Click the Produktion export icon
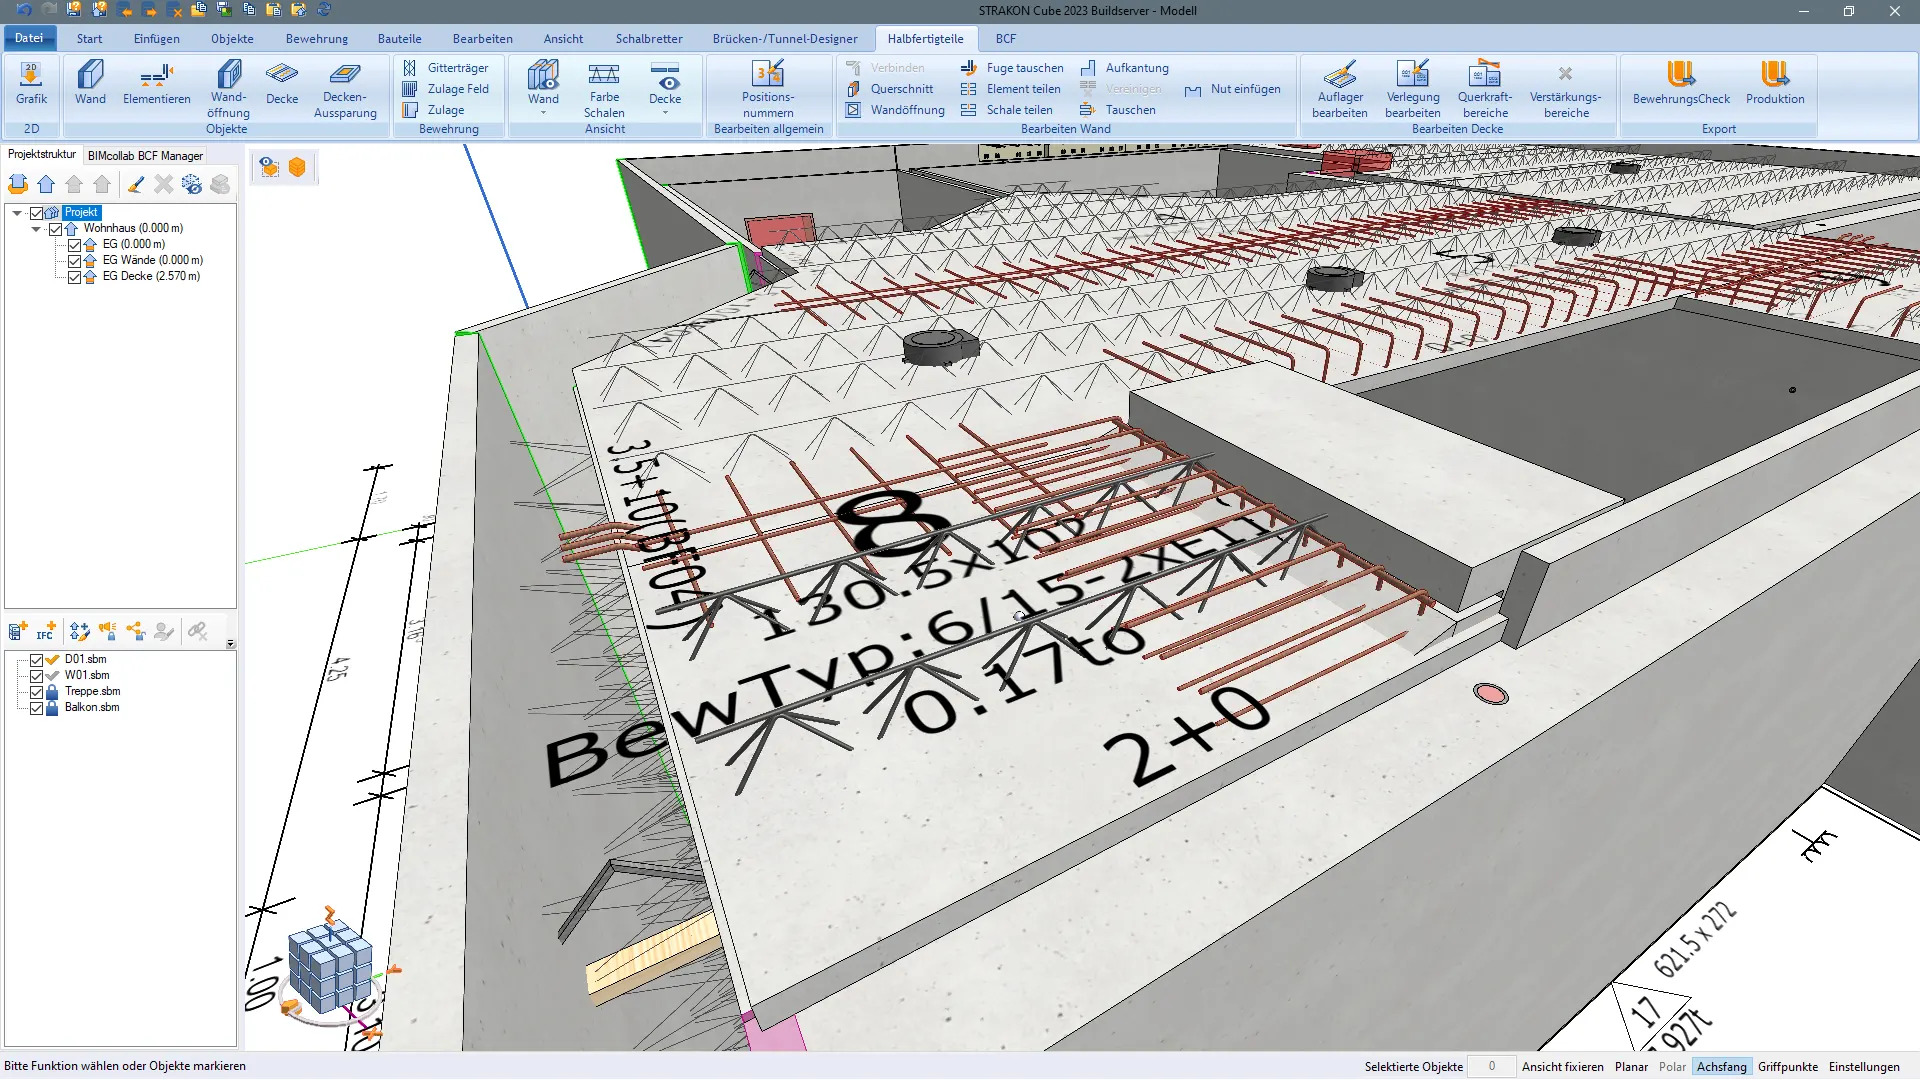1920x1080 pixels. pos(1774,75)
